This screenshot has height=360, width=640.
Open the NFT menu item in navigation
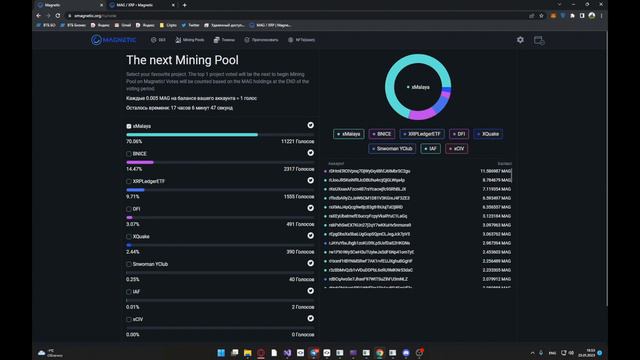(301, 40)
